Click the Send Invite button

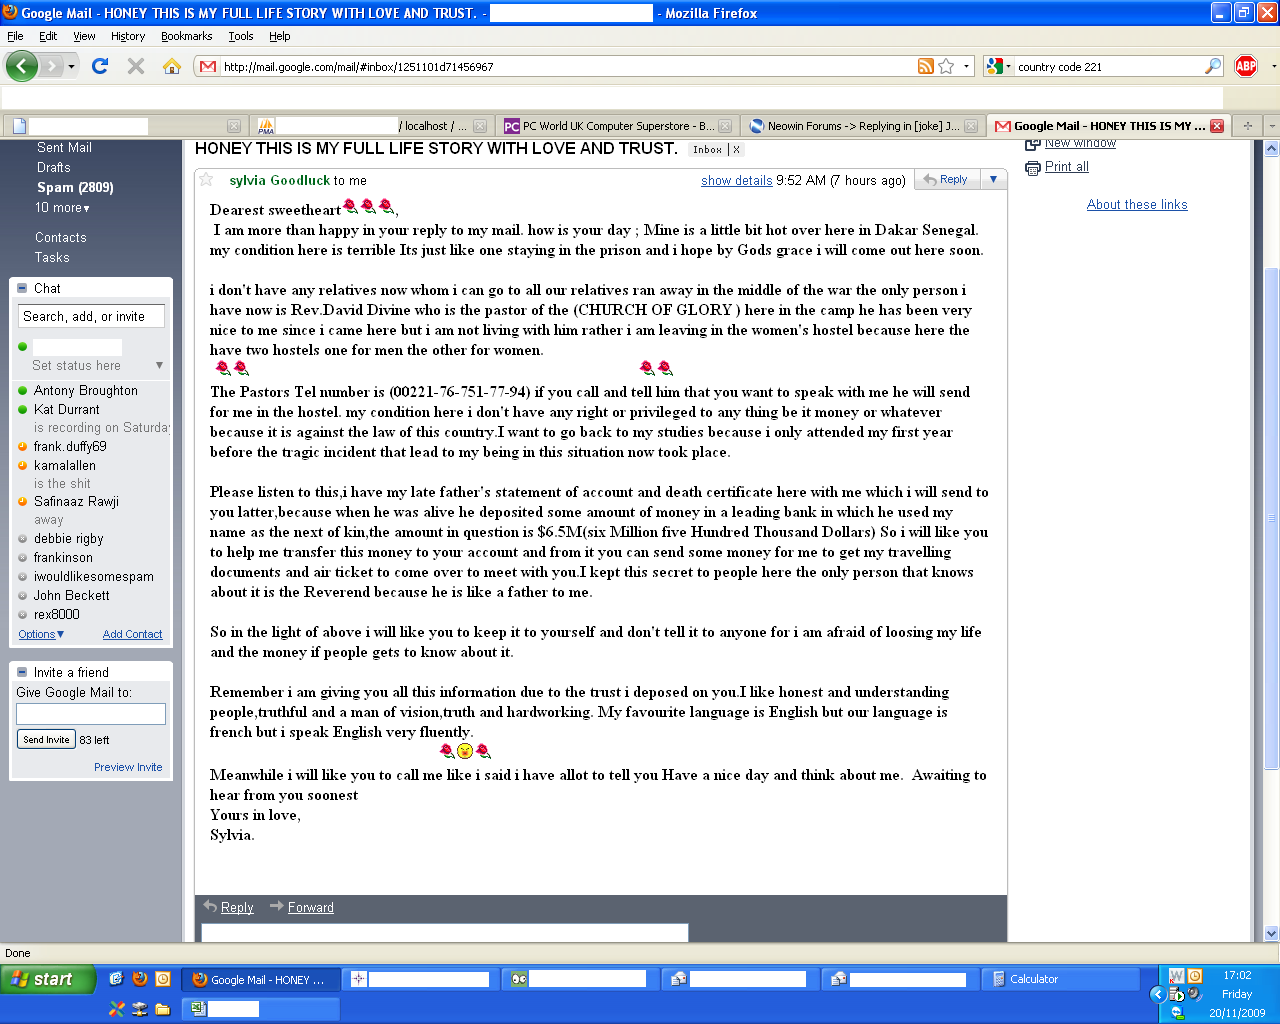pos(46,740)
